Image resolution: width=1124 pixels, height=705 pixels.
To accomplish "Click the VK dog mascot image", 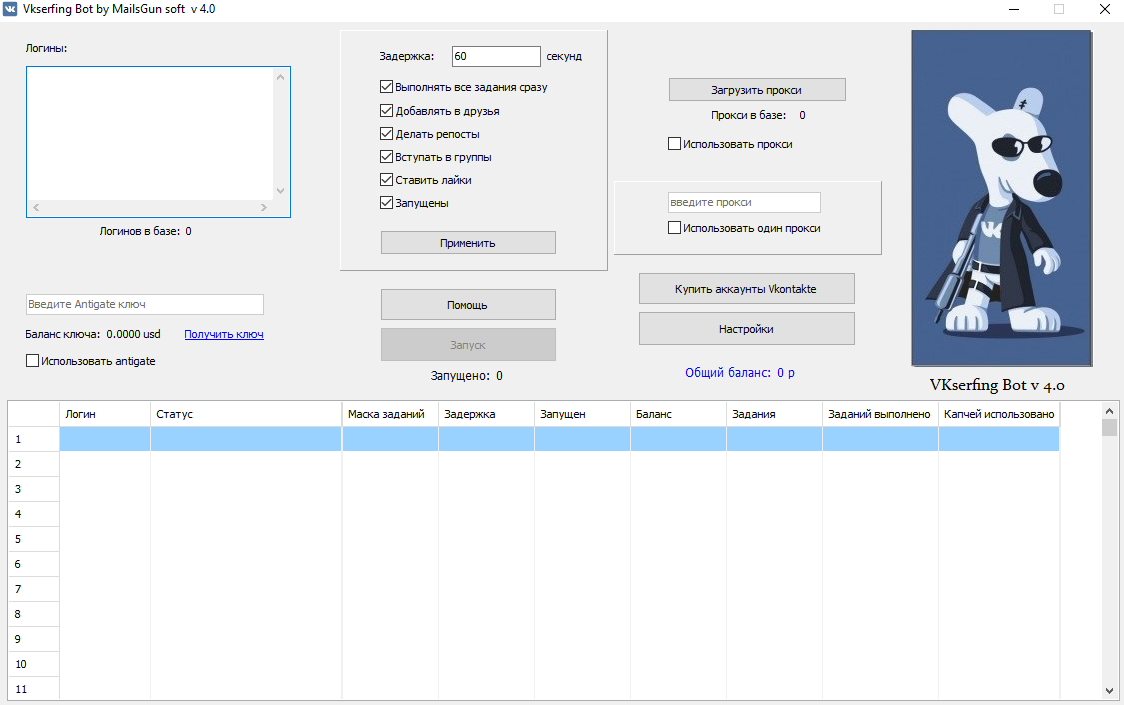I will coord(1001,198).
